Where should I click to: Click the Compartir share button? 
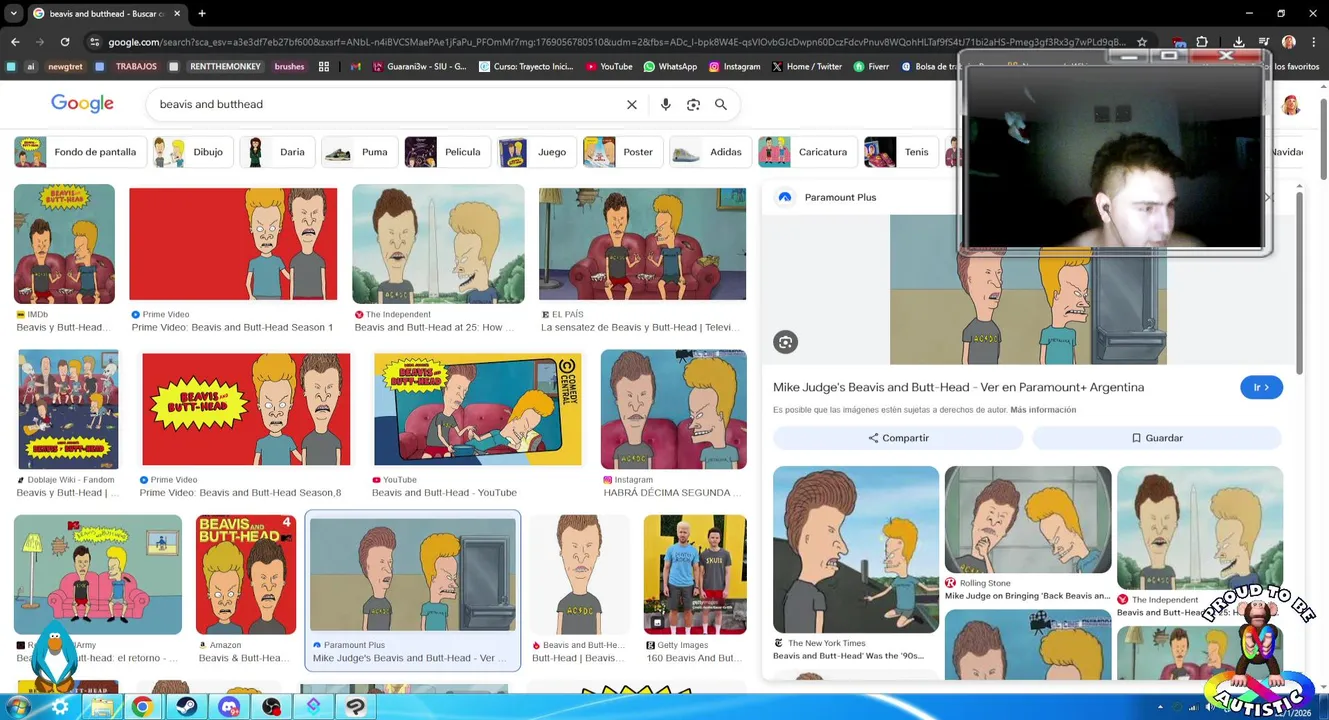[x=898, y=438]
